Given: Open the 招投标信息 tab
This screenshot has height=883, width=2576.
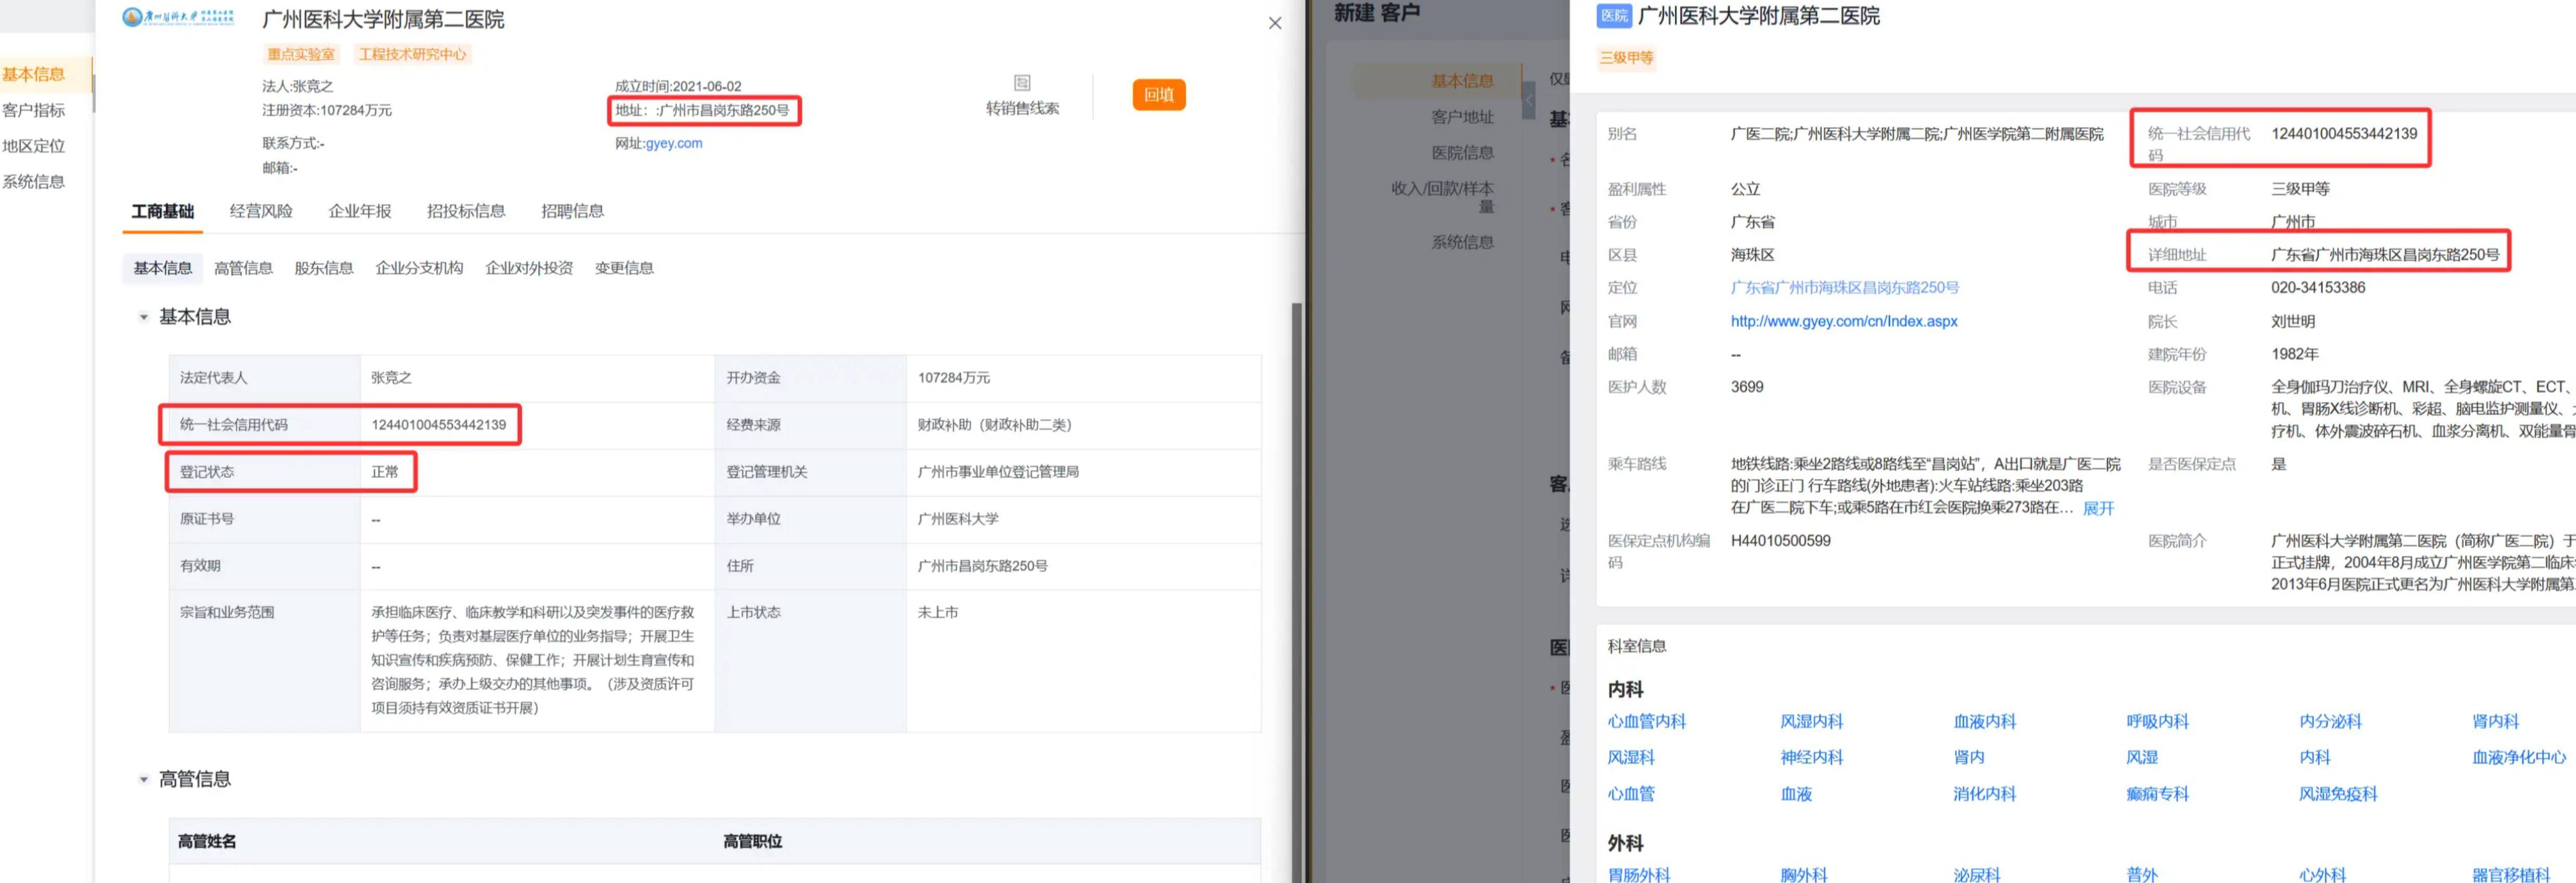Looking at the screenshot, I should point(465,211).
